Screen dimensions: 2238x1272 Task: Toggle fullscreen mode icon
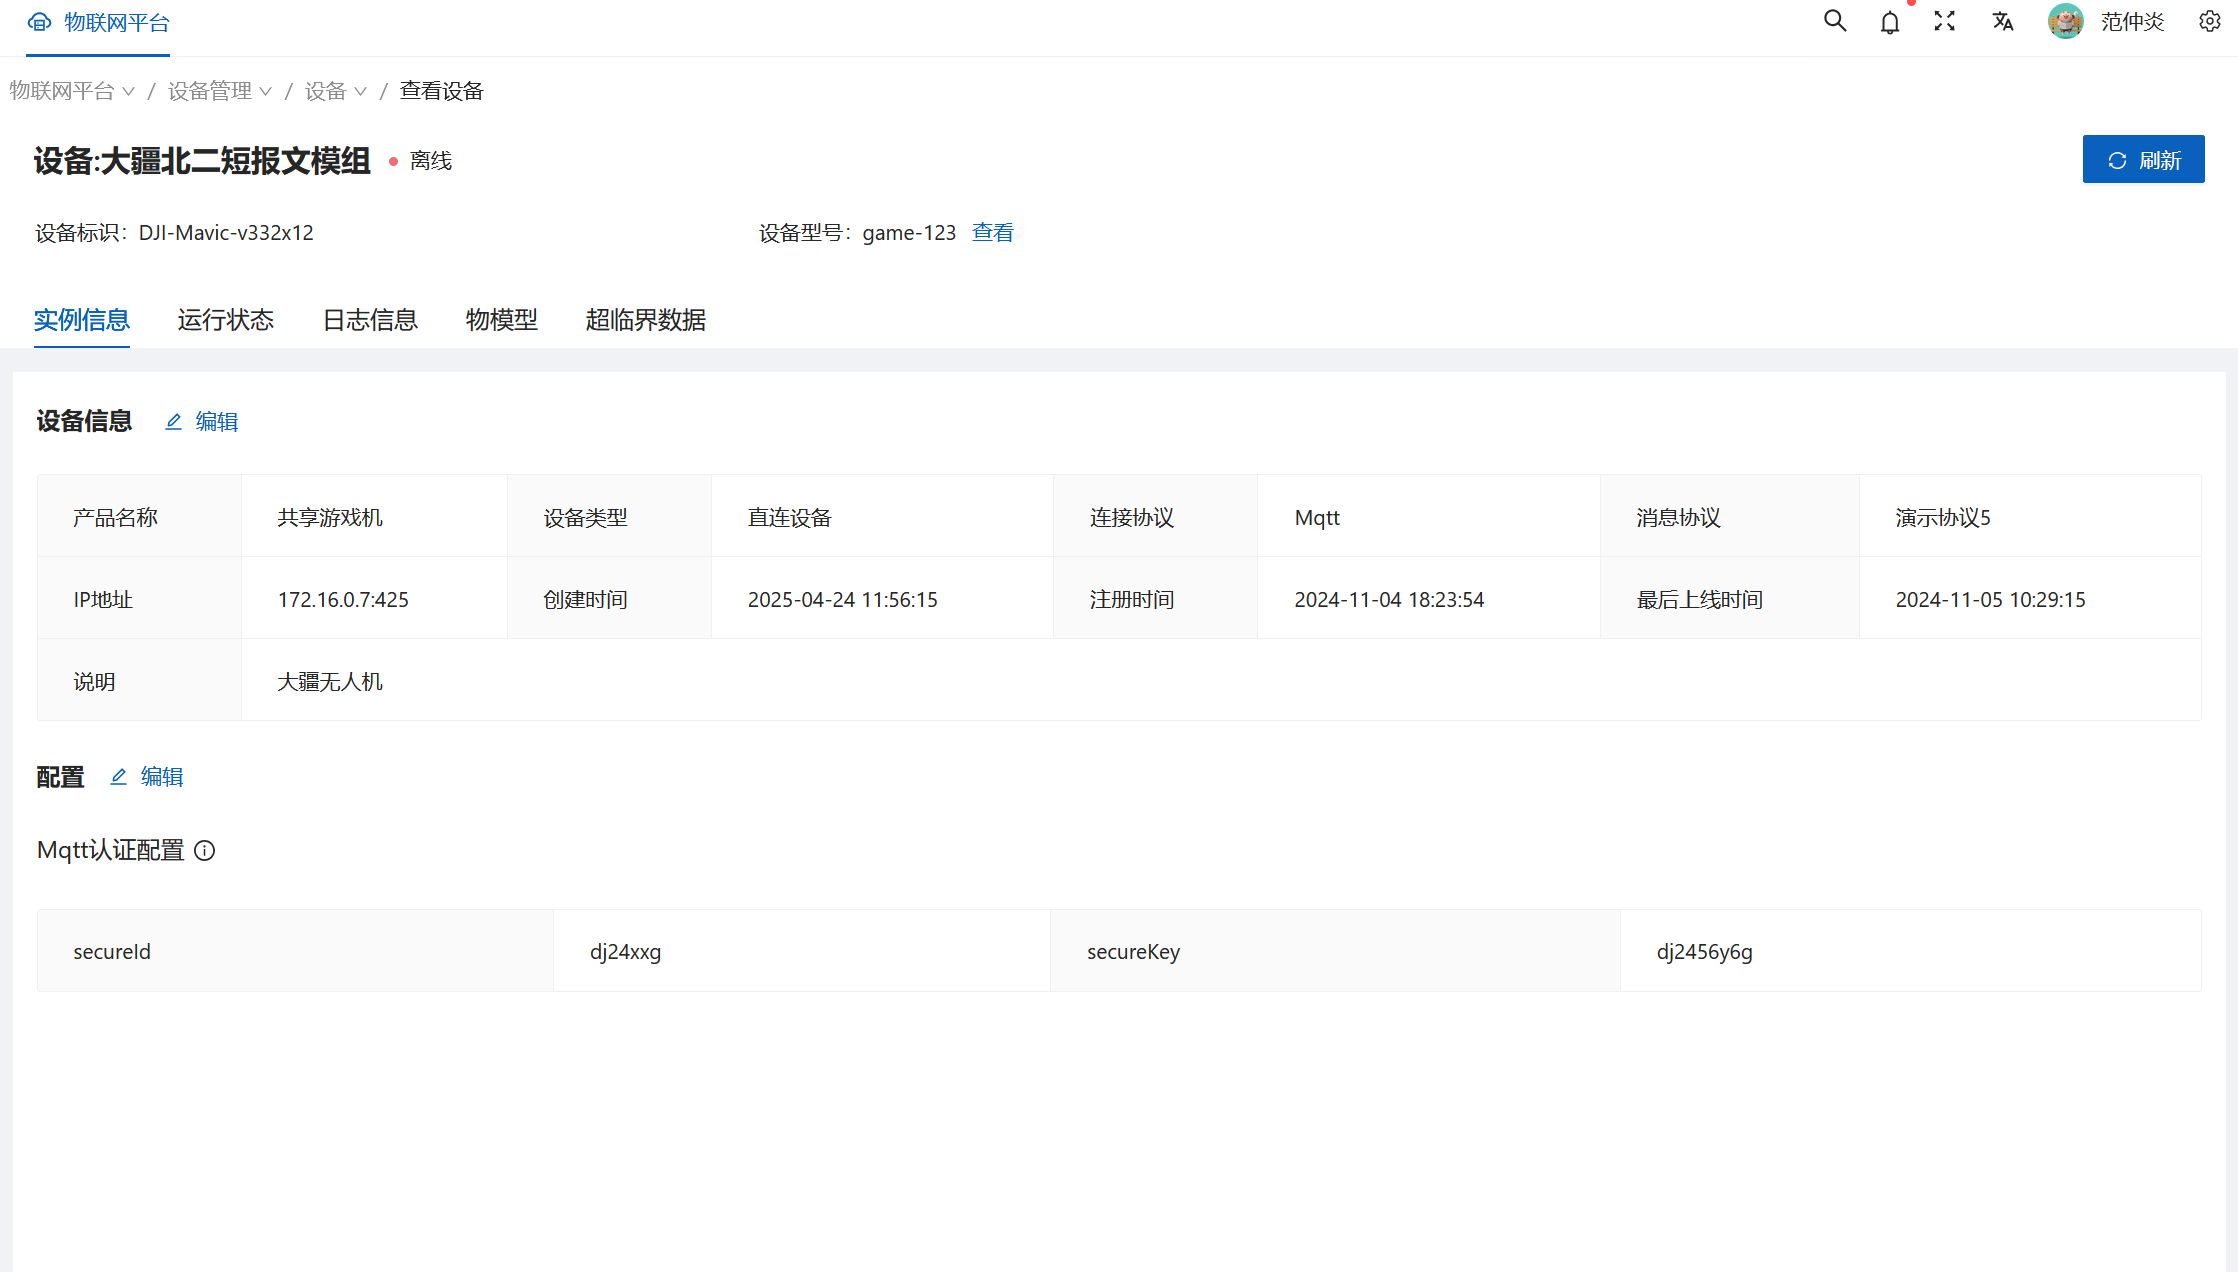1944,21
